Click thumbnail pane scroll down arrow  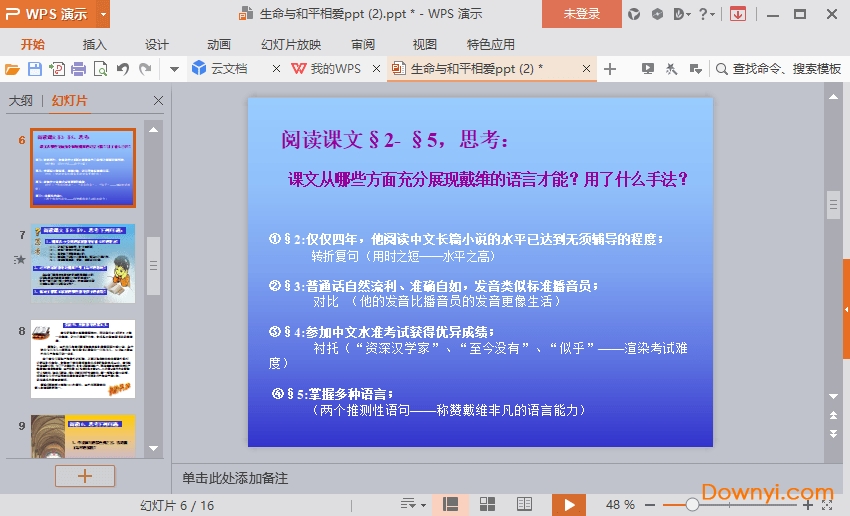(x=153, y=448)
